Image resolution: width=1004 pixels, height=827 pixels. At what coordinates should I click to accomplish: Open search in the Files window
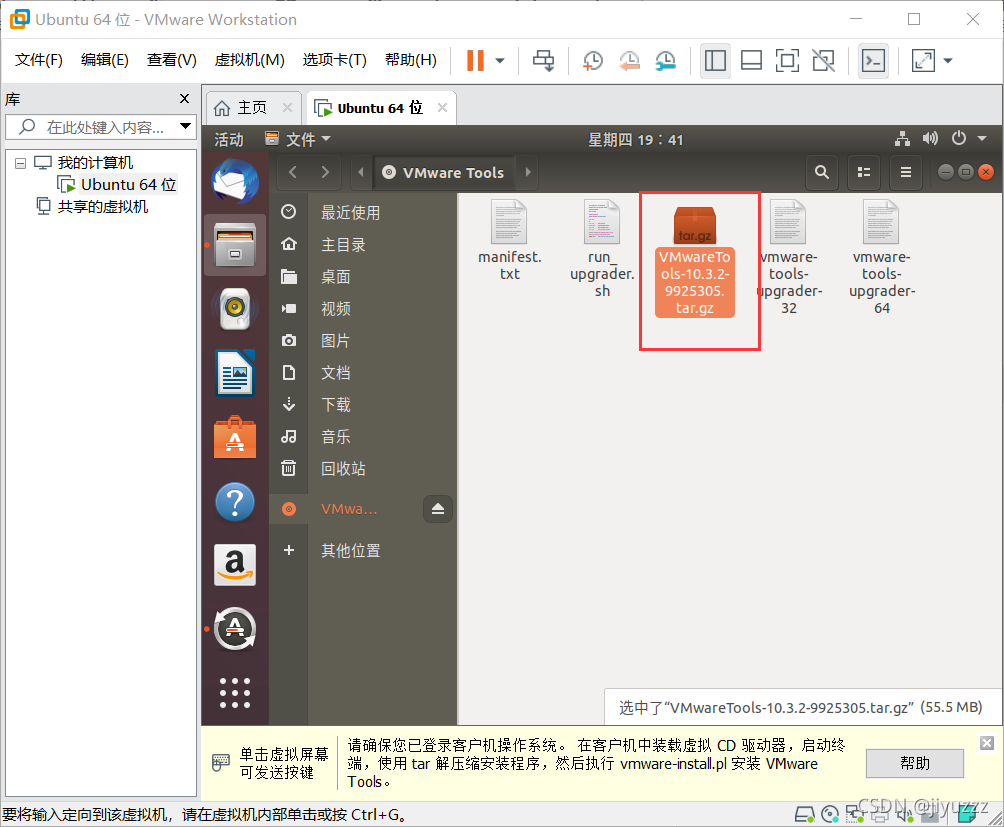(x=821, y=172)
